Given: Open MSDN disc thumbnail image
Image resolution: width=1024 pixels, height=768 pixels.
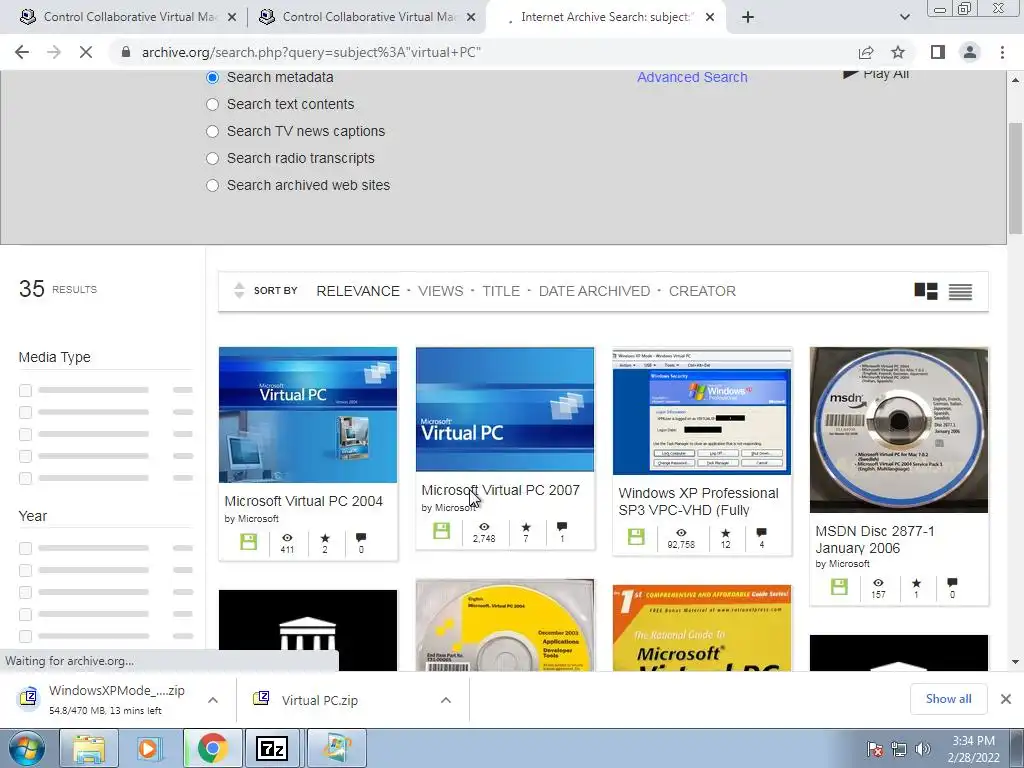Looking at the screenshot, I should (899, 430).
